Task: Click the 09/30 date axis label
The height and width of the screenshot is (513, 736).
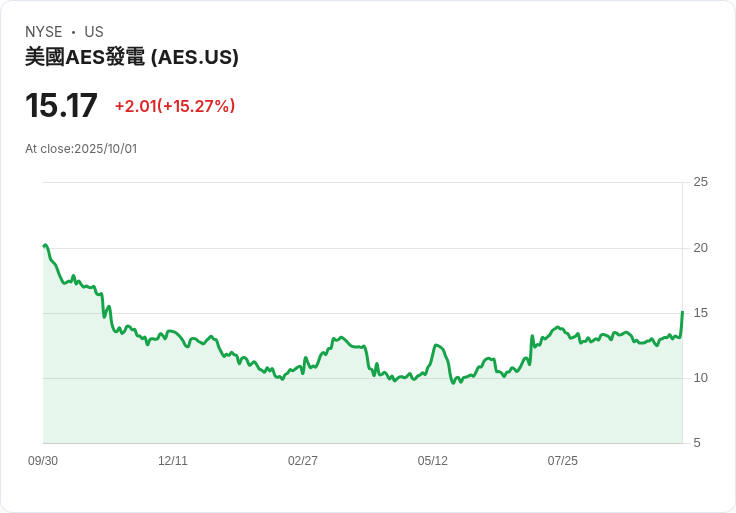Action: click(x=43, y=461)
